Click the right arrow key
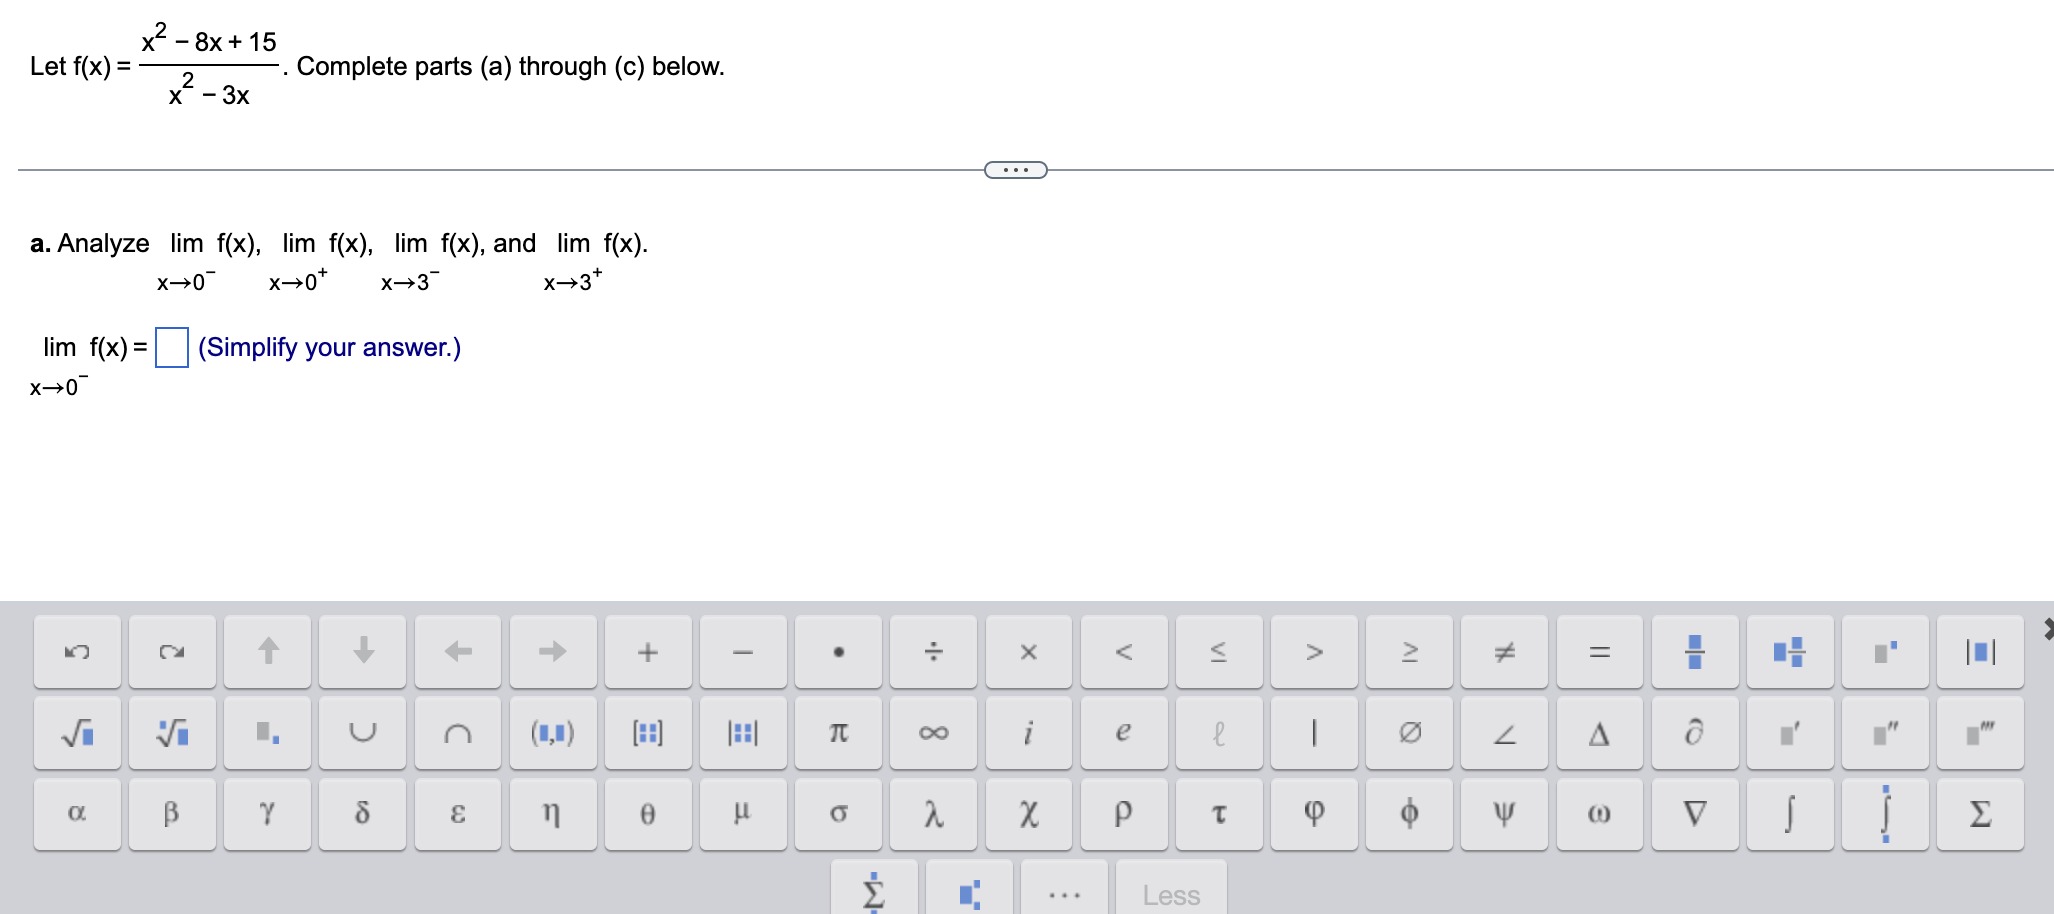 pyautogui.click(x=553, y=652)
